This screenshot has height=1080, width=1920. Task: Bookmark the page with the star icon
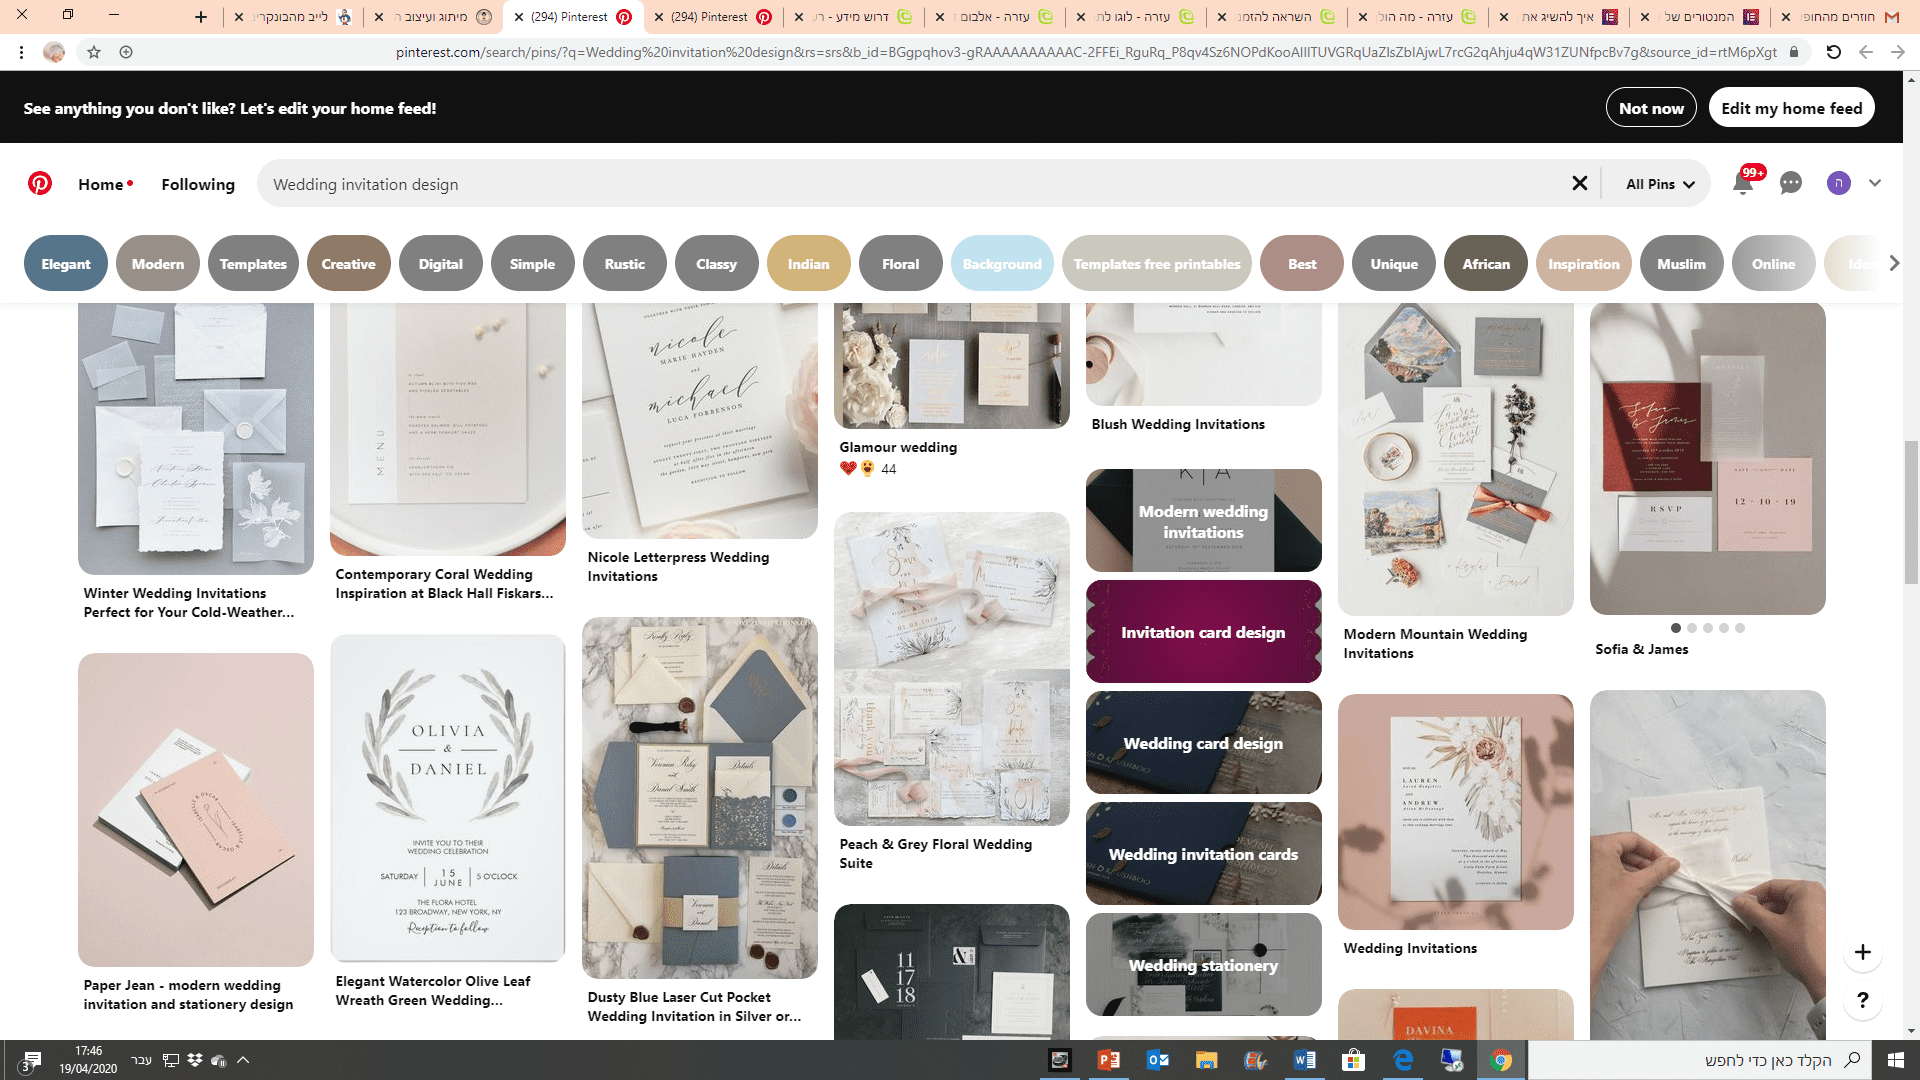94,52
